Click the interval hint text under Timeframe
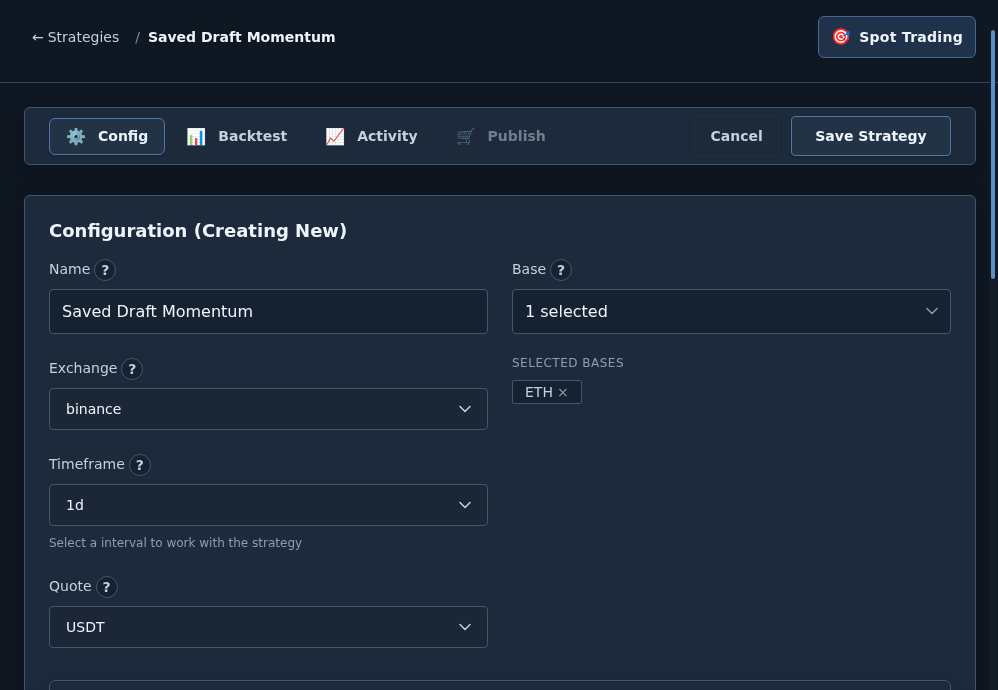Screen dimensions: 998x690 pos(176,543)
